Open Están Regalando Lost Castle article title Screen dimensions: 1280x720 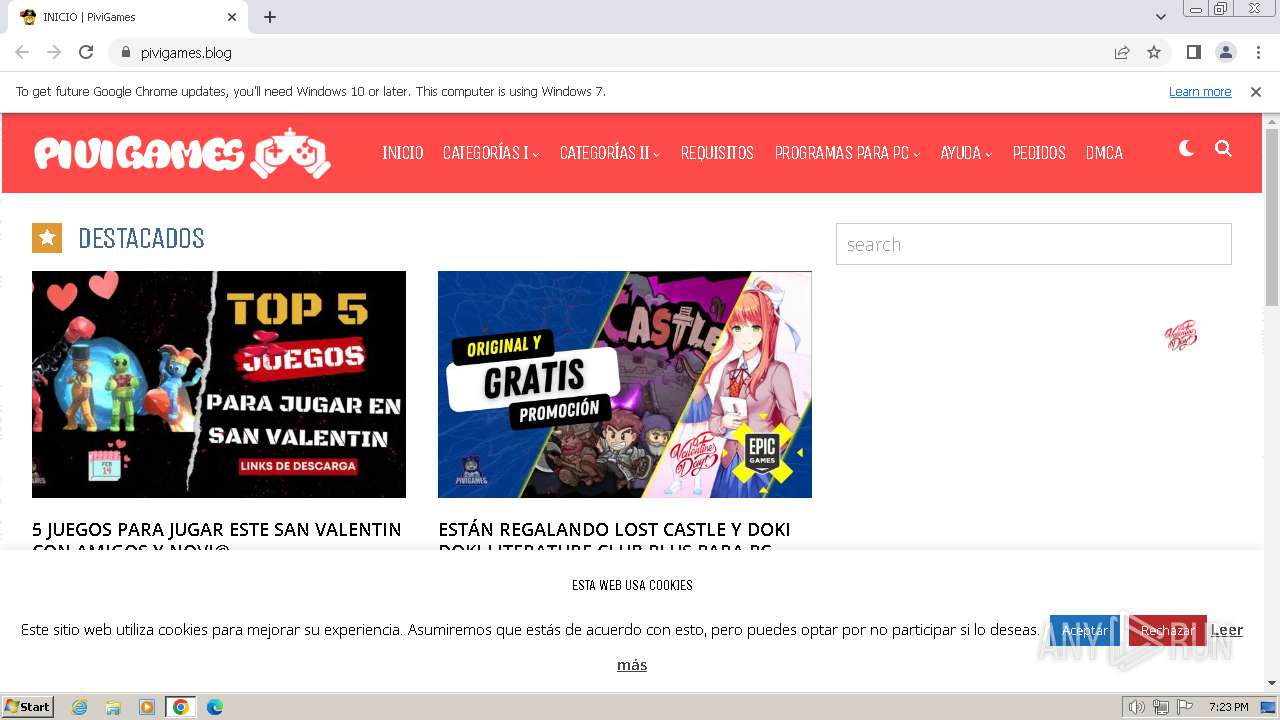point(614,534)
